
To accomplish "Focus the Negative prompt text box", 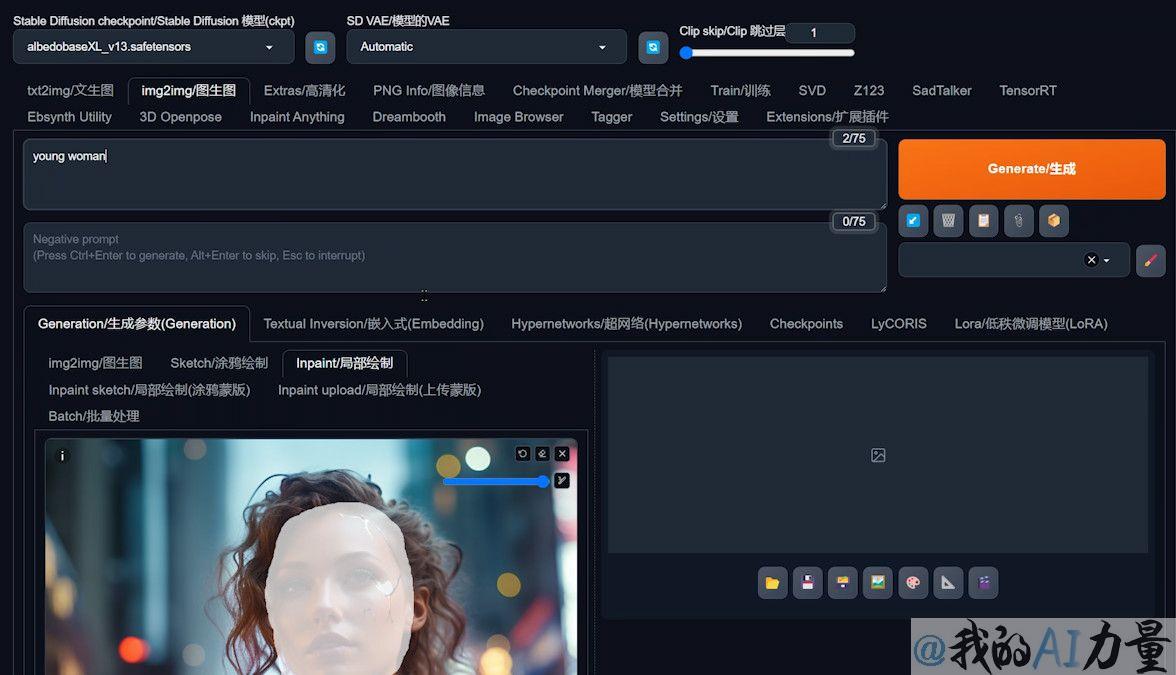I will (x=454, y=257).
